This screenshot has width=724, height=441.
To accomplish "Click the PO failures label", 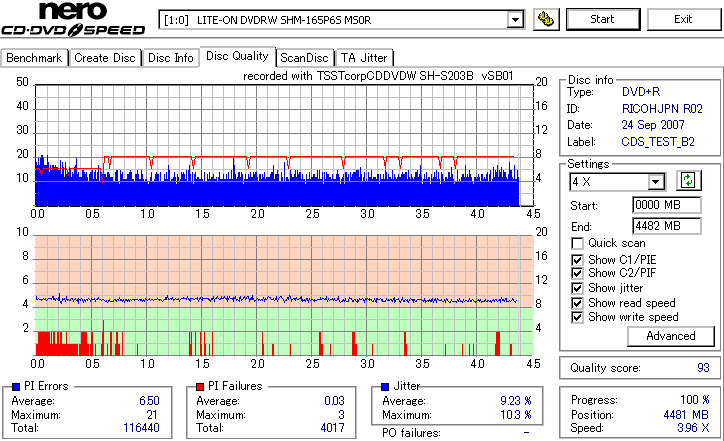I will 411,433.
